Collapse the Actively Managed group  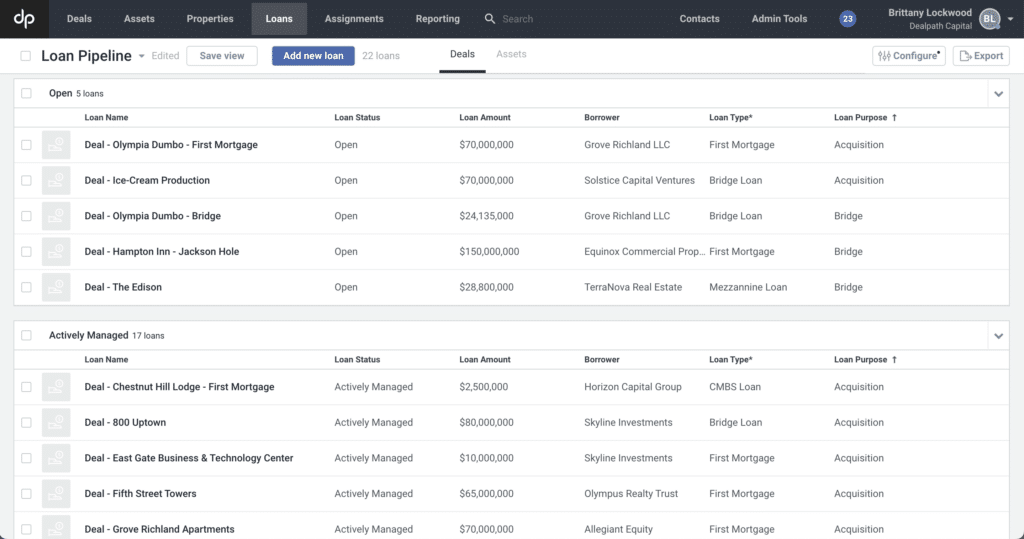pos(999,336)
